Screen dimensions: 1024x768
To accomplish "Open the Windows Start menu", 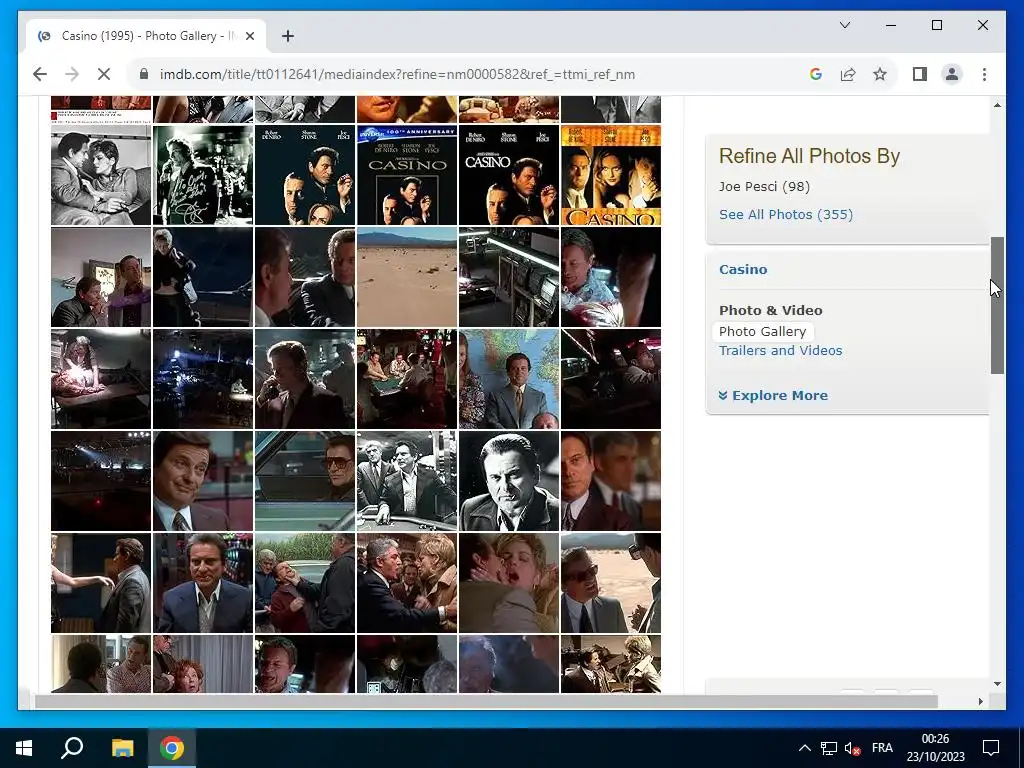I will [24, 748].
